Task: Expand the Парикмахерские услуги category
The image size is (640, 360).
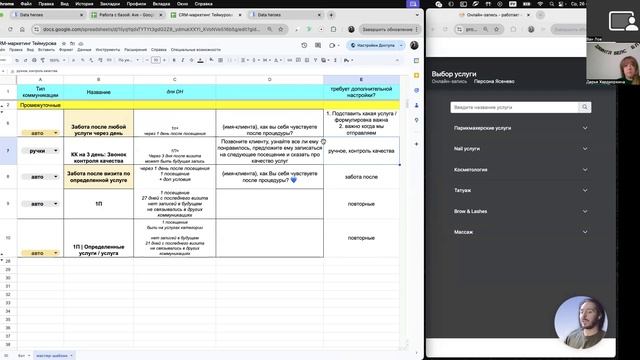Action: click(521, 128)
